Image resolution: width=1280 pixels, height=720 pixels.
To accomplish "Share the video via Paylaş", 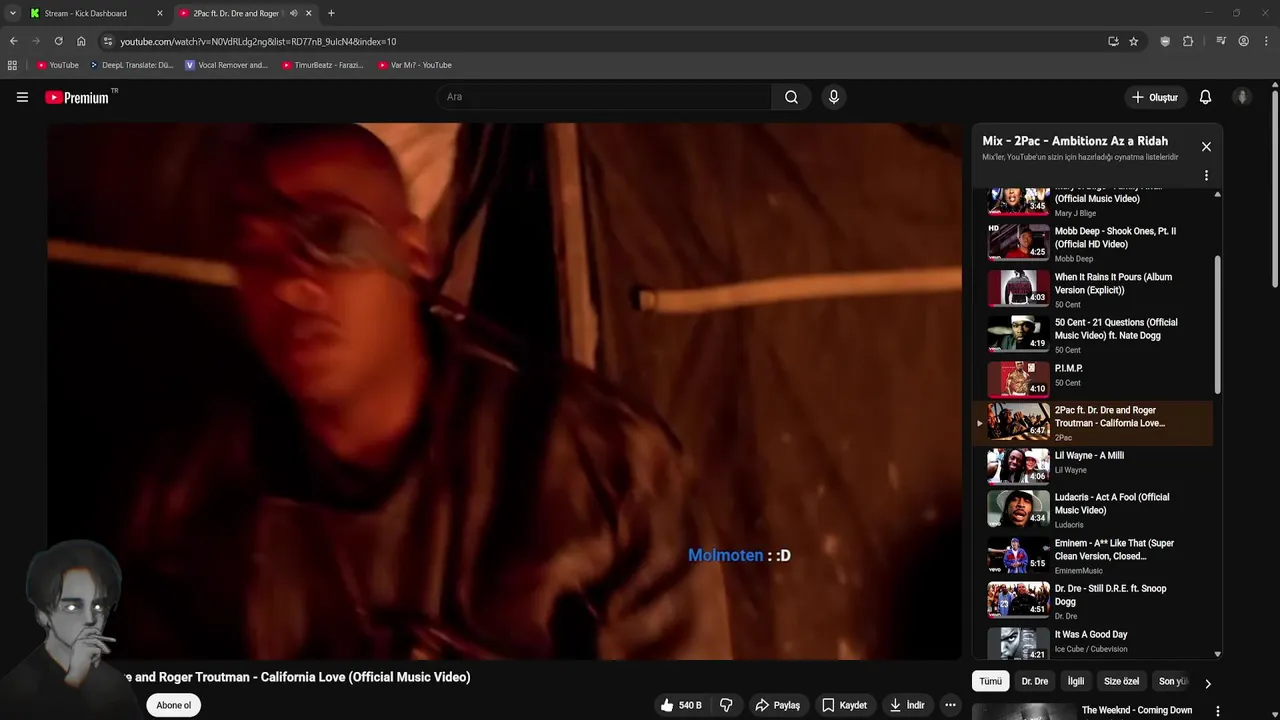I will (x=777, y=705).
